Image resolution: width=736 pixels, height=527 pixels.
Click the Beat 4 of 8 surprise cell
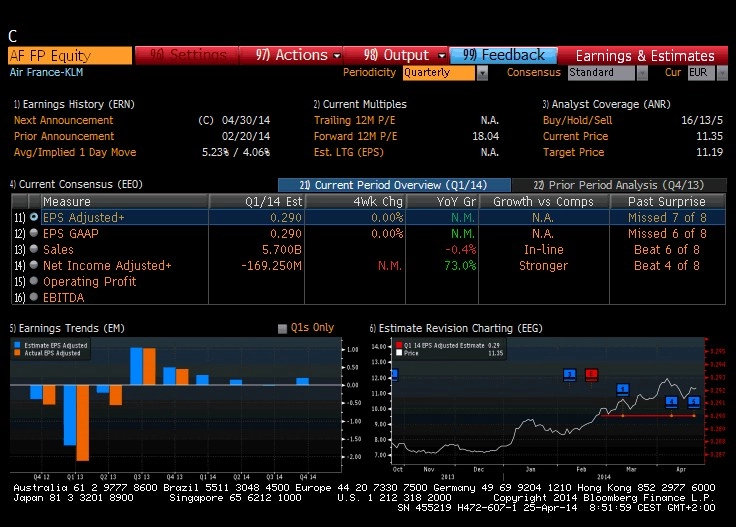(x=667, y=265)
